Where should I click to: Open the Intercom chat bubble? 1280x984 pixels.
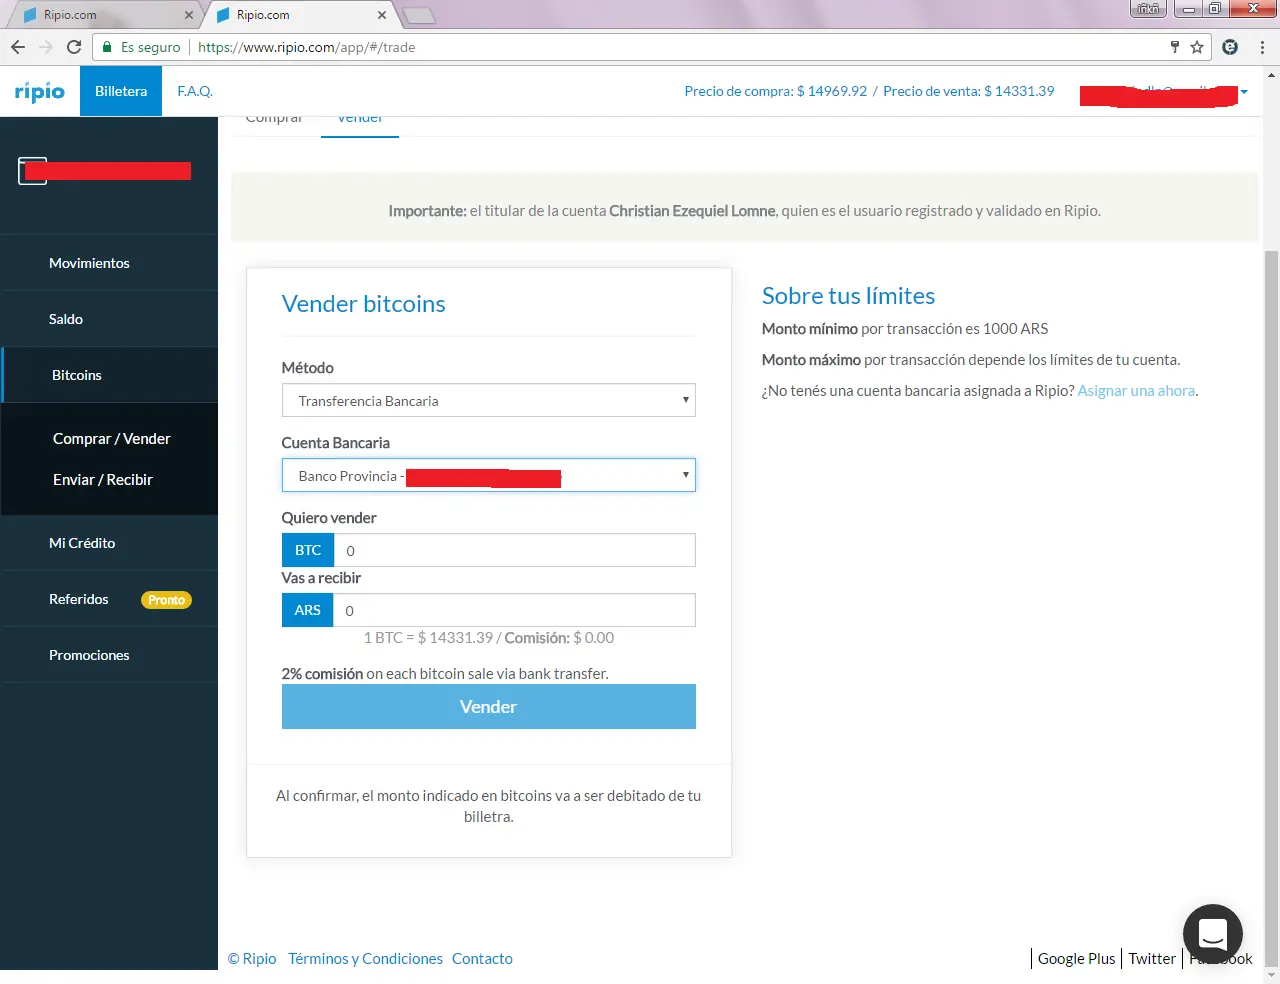[x=1212, y=934]
